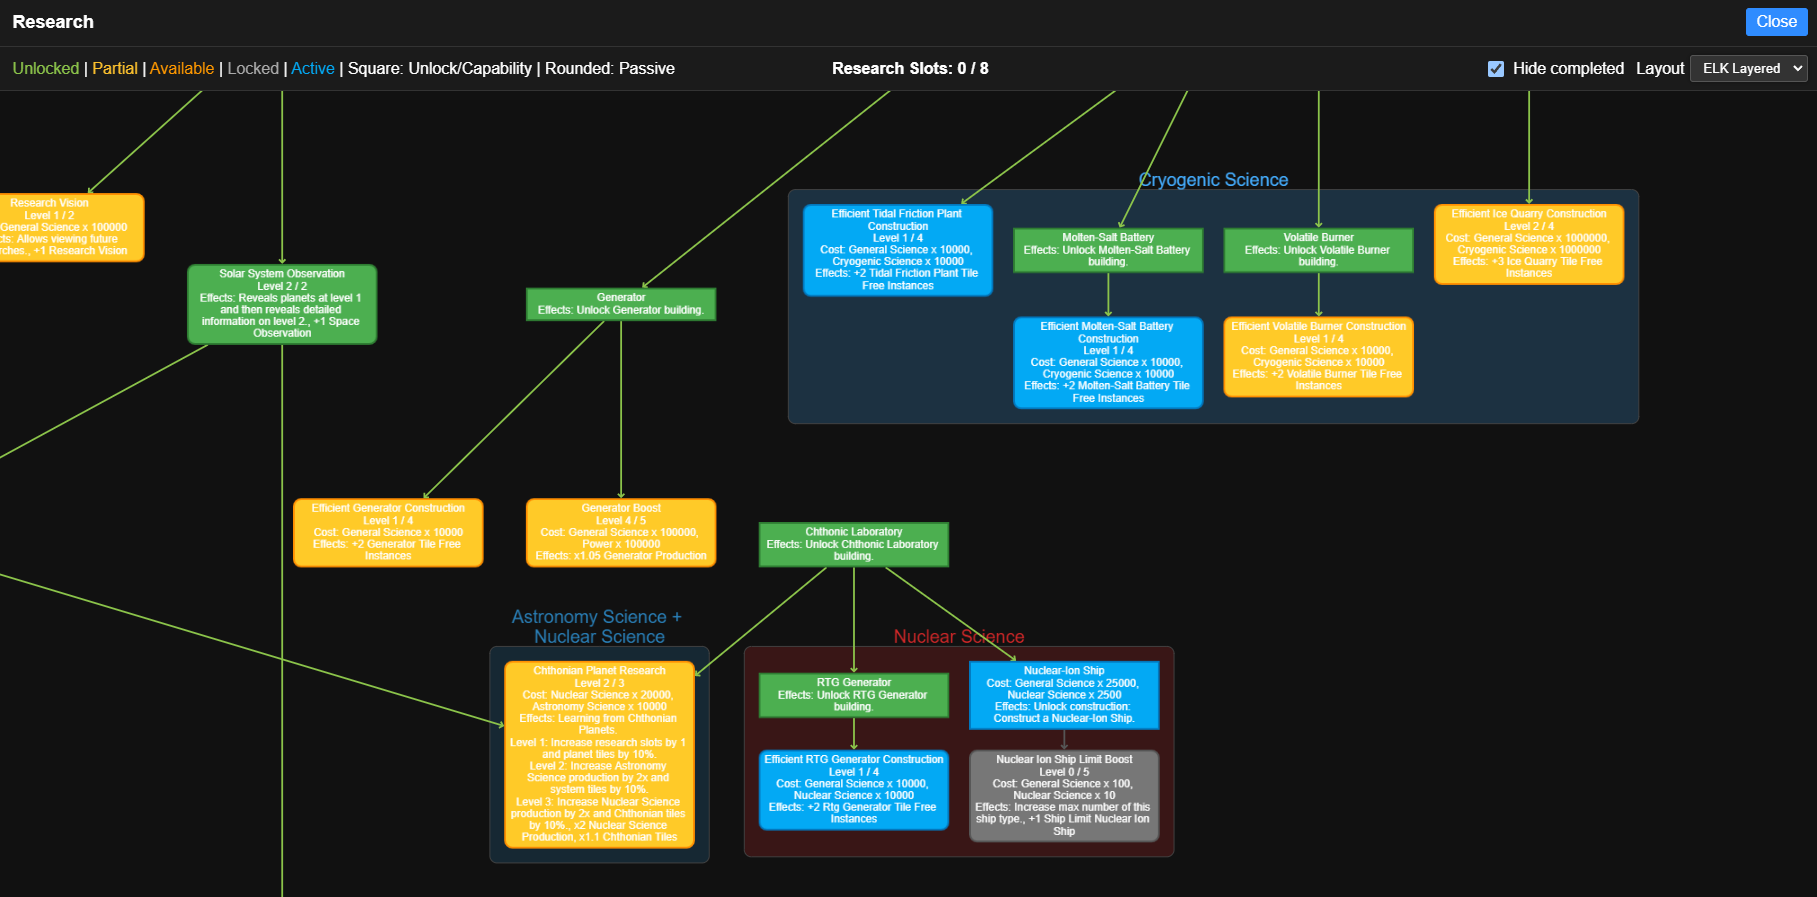Pick Efficient Volatile Burner Construction node
Image resolution: width=1817 pixels, height=897 pixels.
(x=1318, y=356)
